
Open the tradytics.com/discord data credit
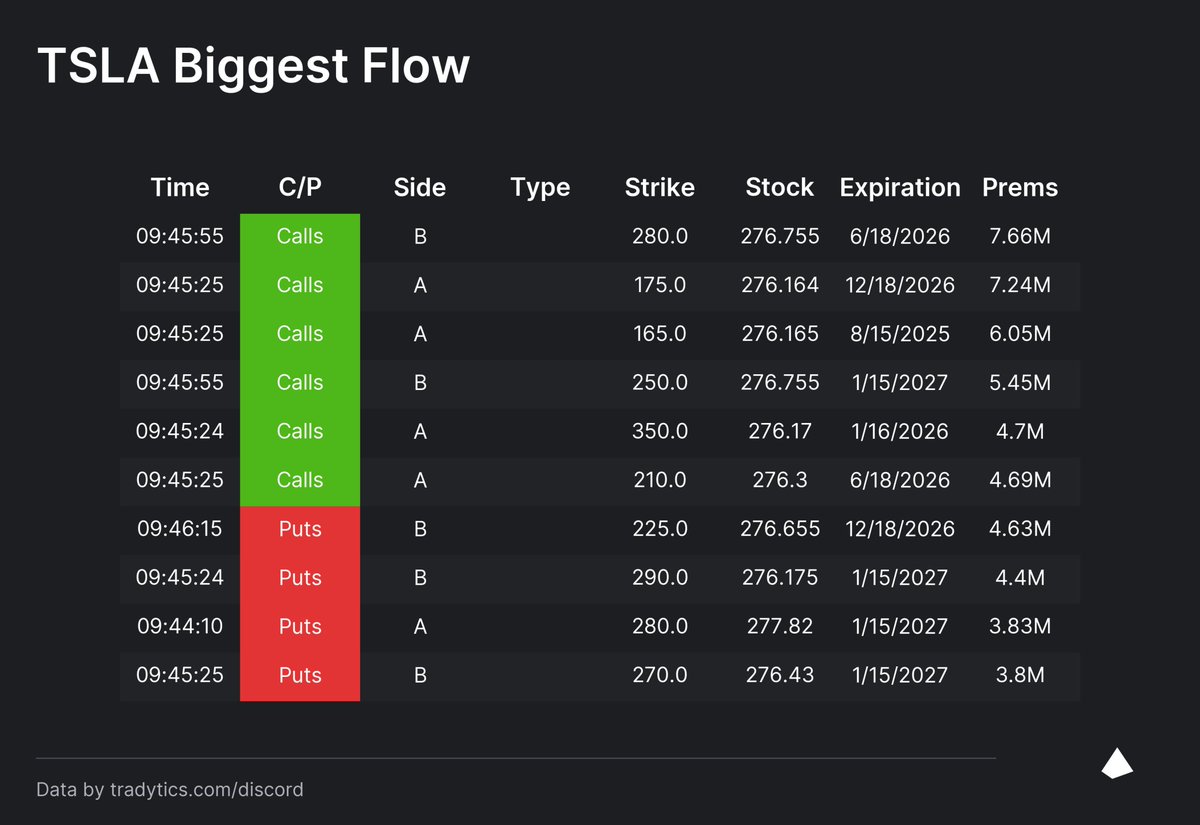(x=170, y=790)
